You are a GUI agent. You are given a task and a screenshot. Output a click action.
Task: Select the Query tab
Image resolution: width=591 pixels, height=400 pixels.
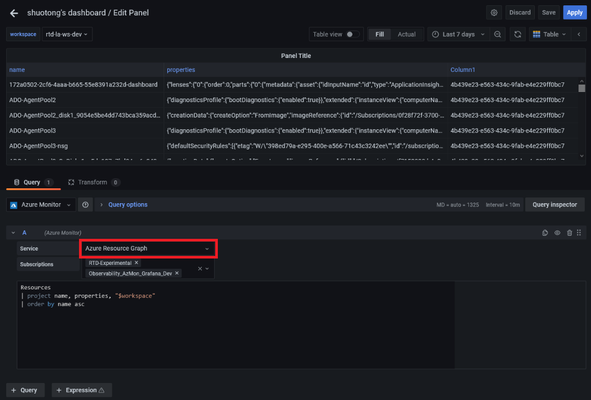tap(33, 182)
